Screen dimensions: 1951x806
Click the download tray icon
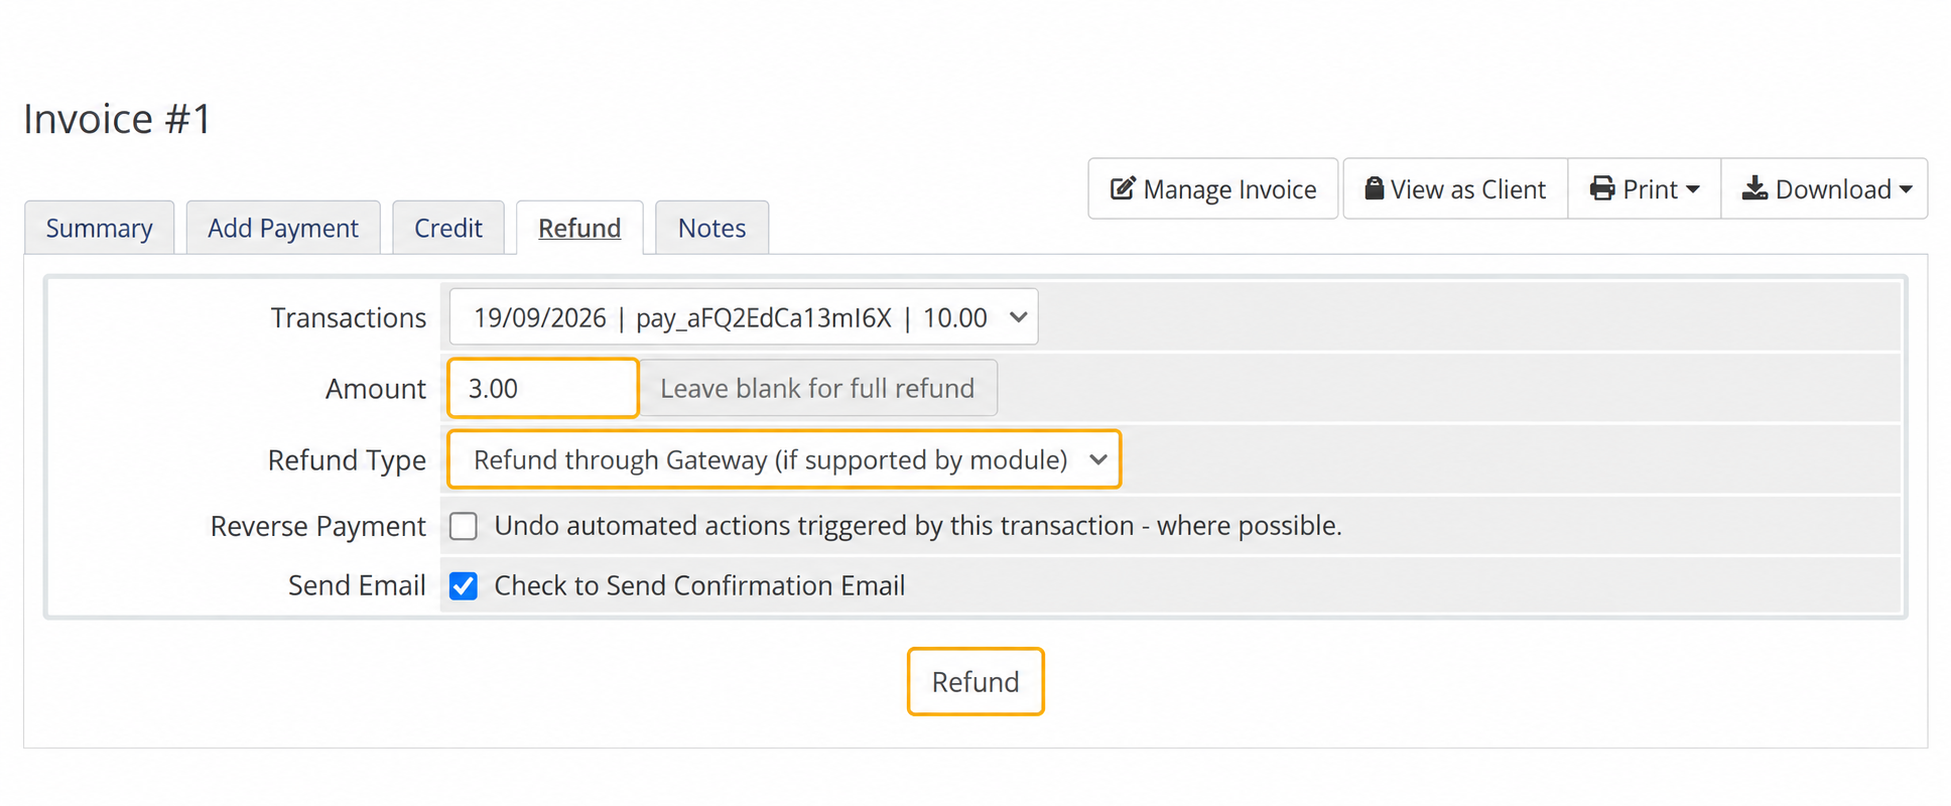[x=1755, y=188]
